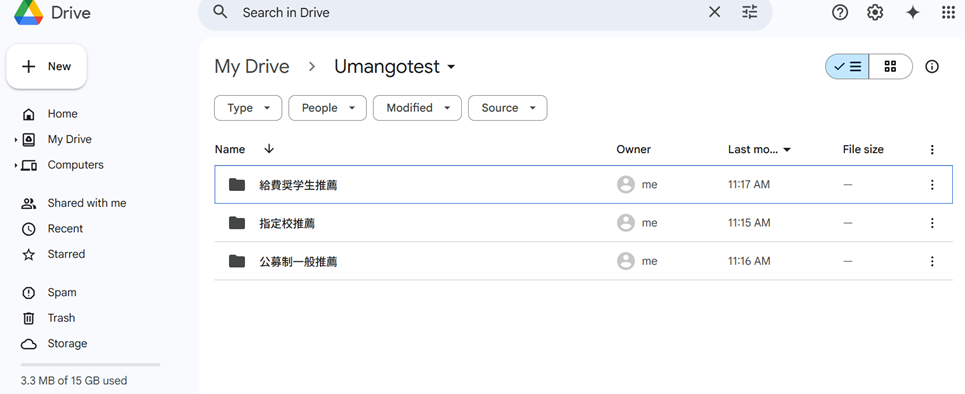Image resolution: width=965 pixels, height=394 pixels.
Task: Open the Settings gear
Action: pos(875,12)
